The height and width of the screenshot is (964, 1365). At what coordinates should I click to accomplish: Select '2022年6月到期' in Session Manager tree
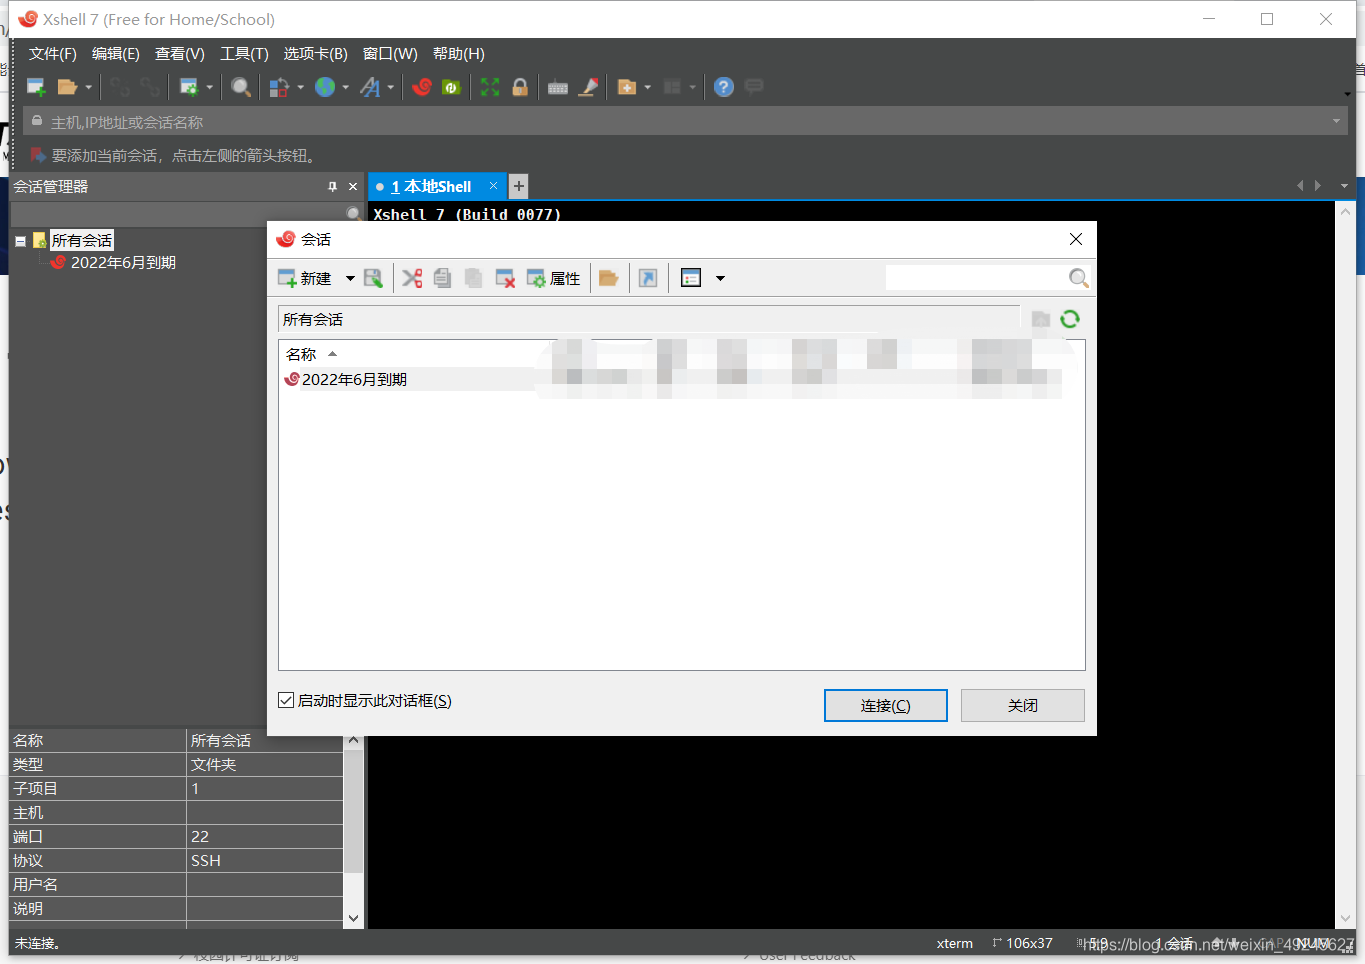coord(123,263)
